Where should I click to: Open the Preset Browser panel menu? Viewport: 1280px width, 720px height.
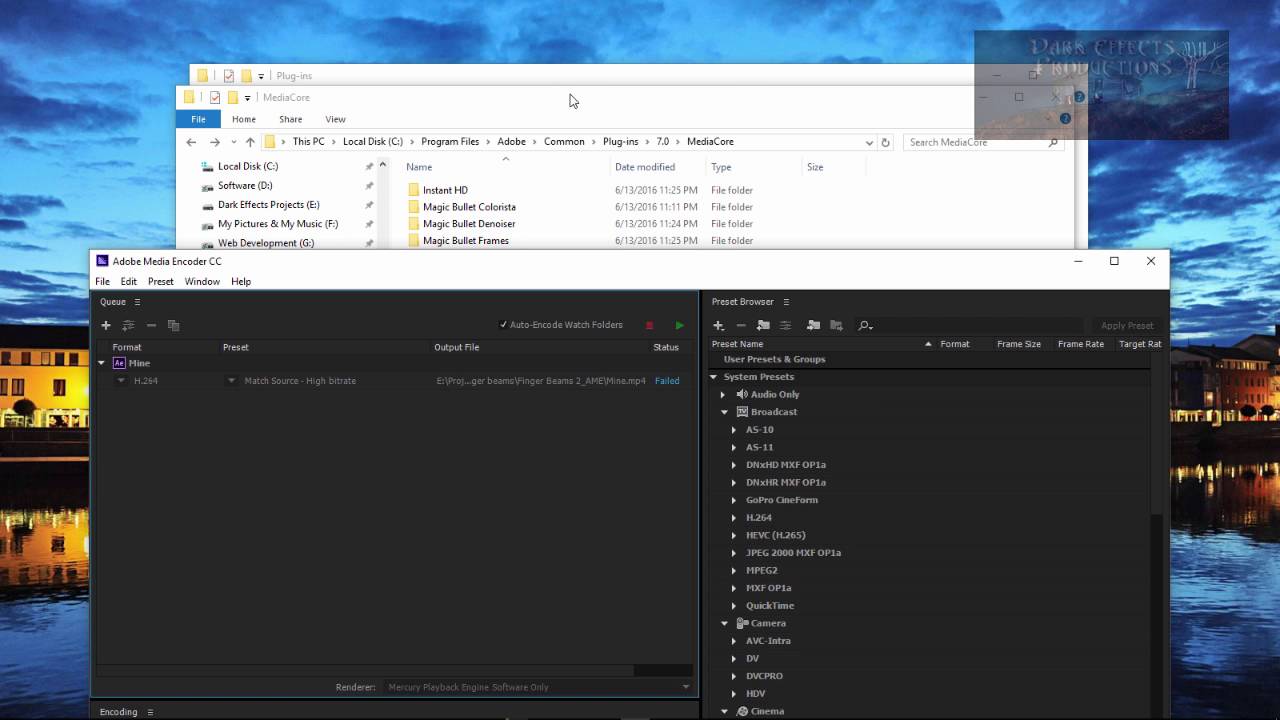click(786, 302)
